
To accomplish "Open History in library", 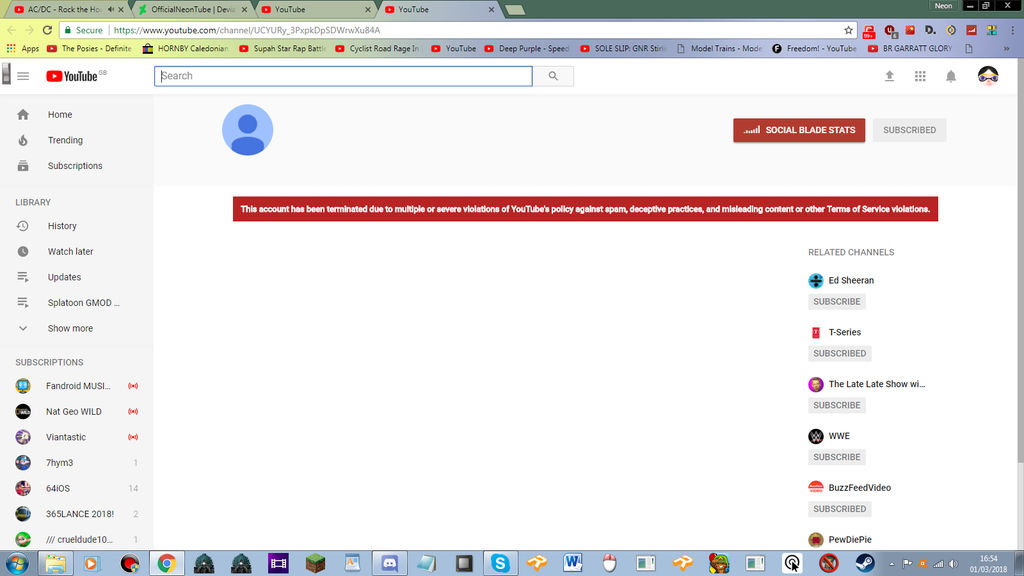I will (x=76, y=226).
